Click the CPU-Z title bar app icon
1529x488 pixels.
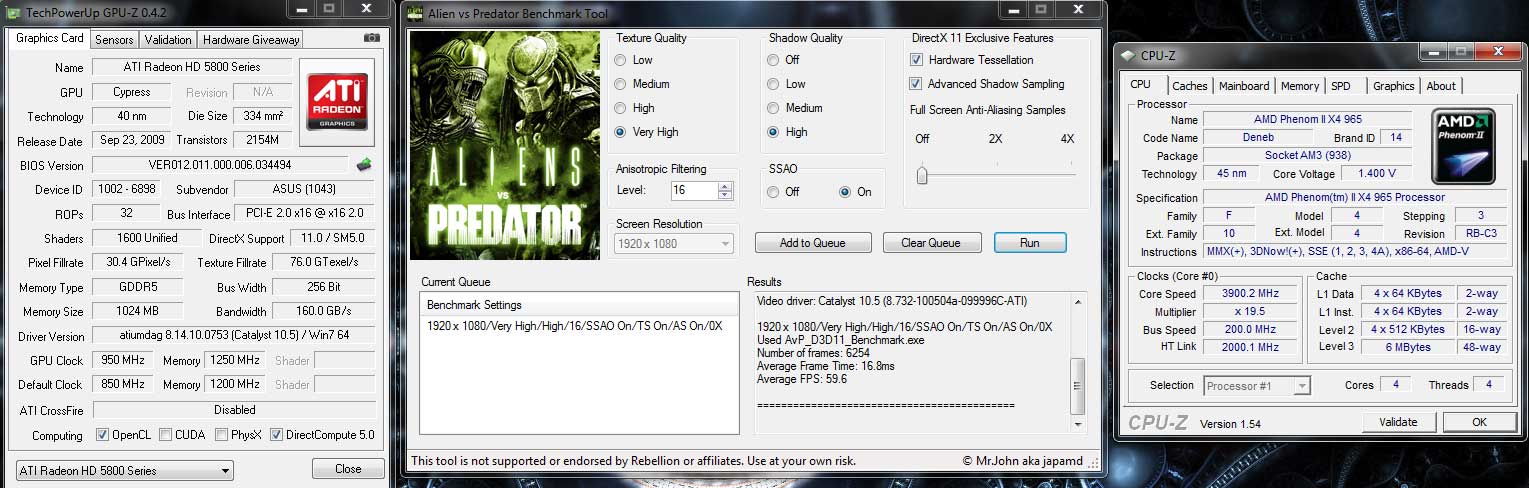coord(1128,56)
